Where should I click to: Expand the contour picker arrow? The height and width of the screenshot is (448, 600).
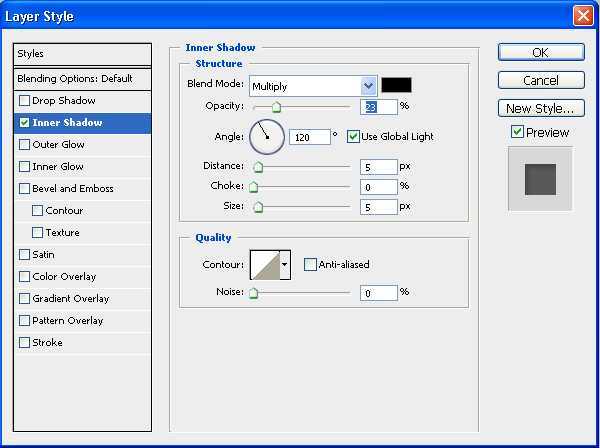pyautogui.click(x=285, y=265)
